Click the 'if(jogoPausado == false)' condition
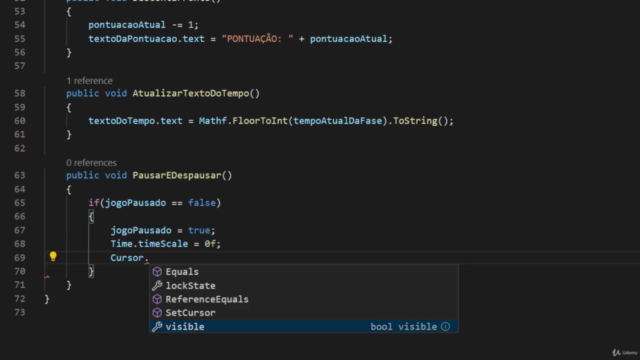The width and height of the screenshot is (640, 360). 155,203
